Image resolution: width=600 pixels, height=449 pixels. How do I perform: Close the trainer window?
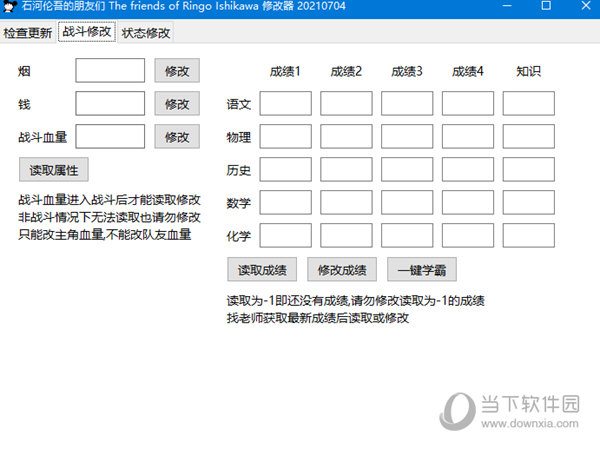coord(586,6)
